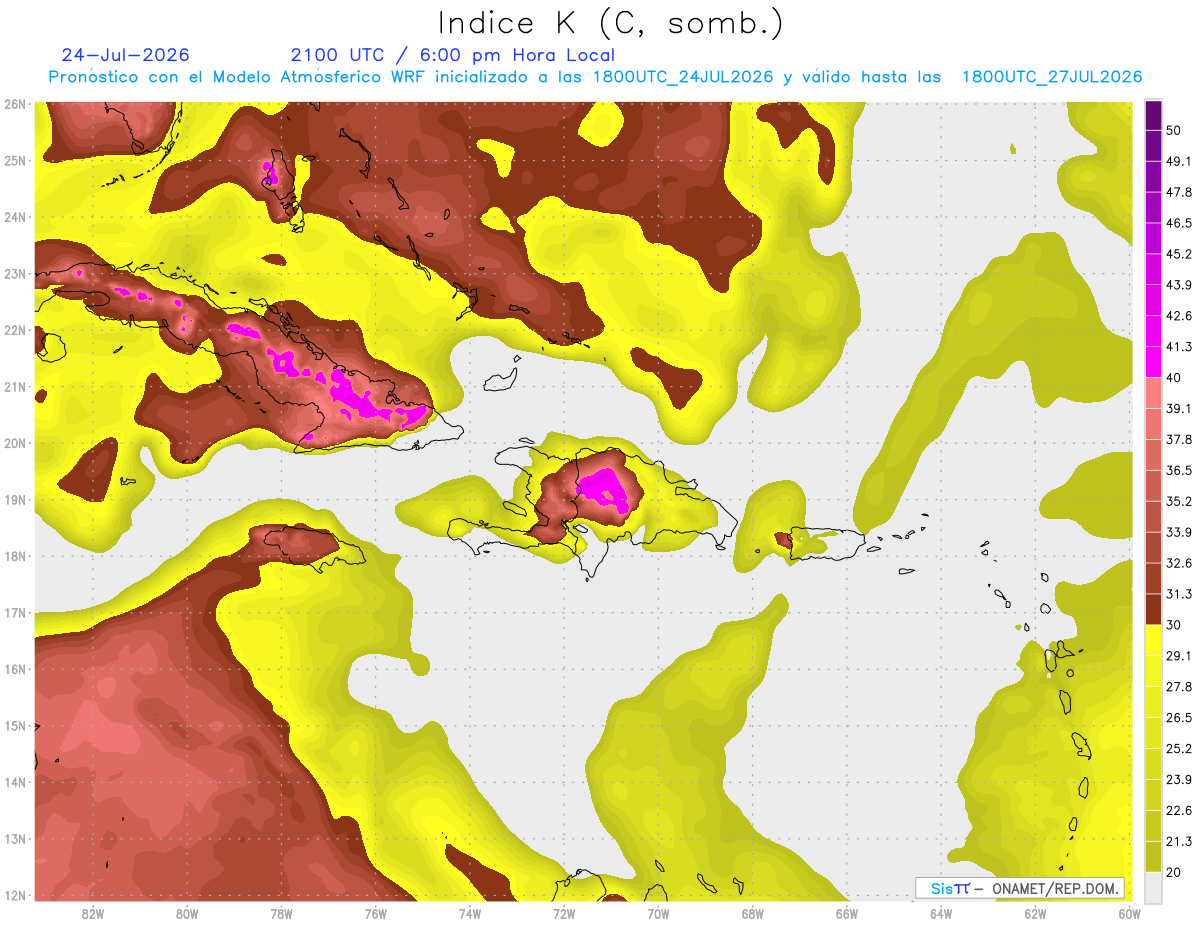
Task: Click the latitude label "24N"
Action: (15, 217)
